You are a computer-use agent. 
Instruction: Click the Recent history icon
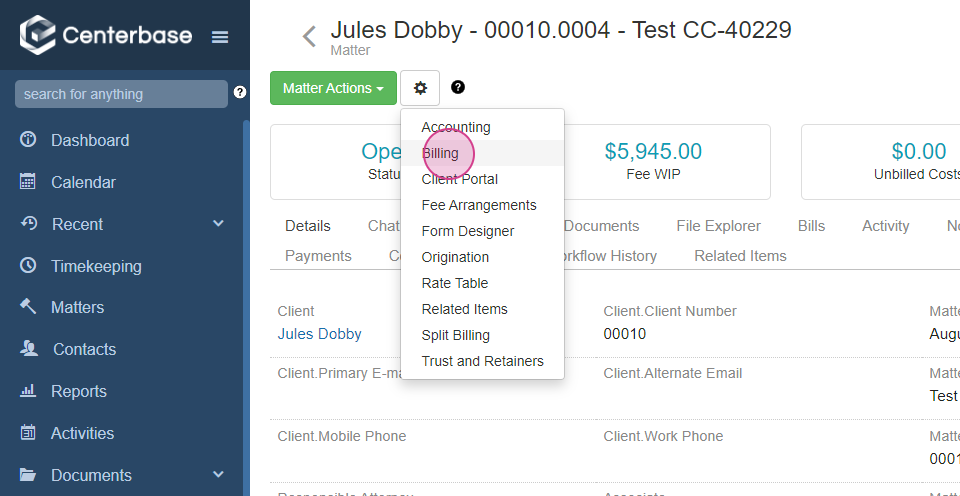28,224
